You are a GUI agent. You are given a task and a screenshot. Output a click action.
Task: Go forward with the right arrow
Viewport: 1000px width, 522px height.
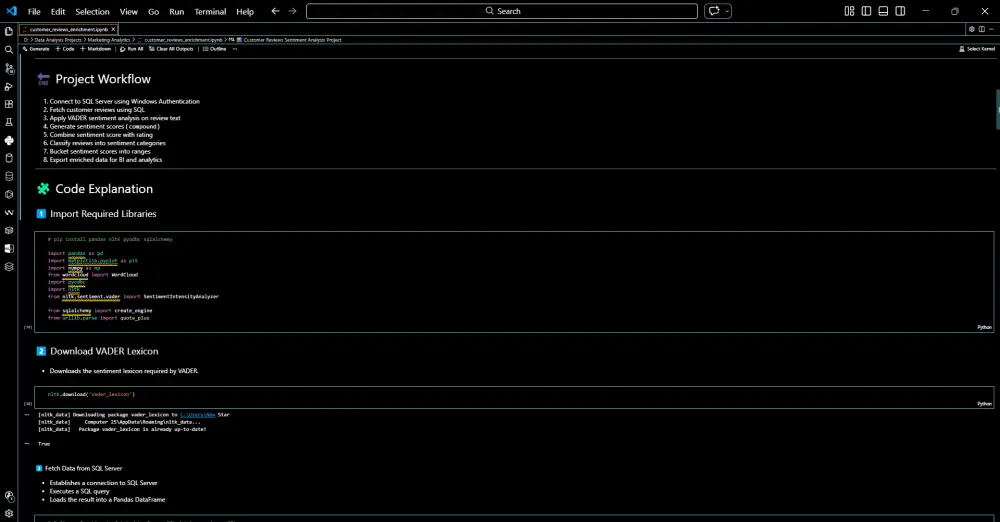click(292, 11)
